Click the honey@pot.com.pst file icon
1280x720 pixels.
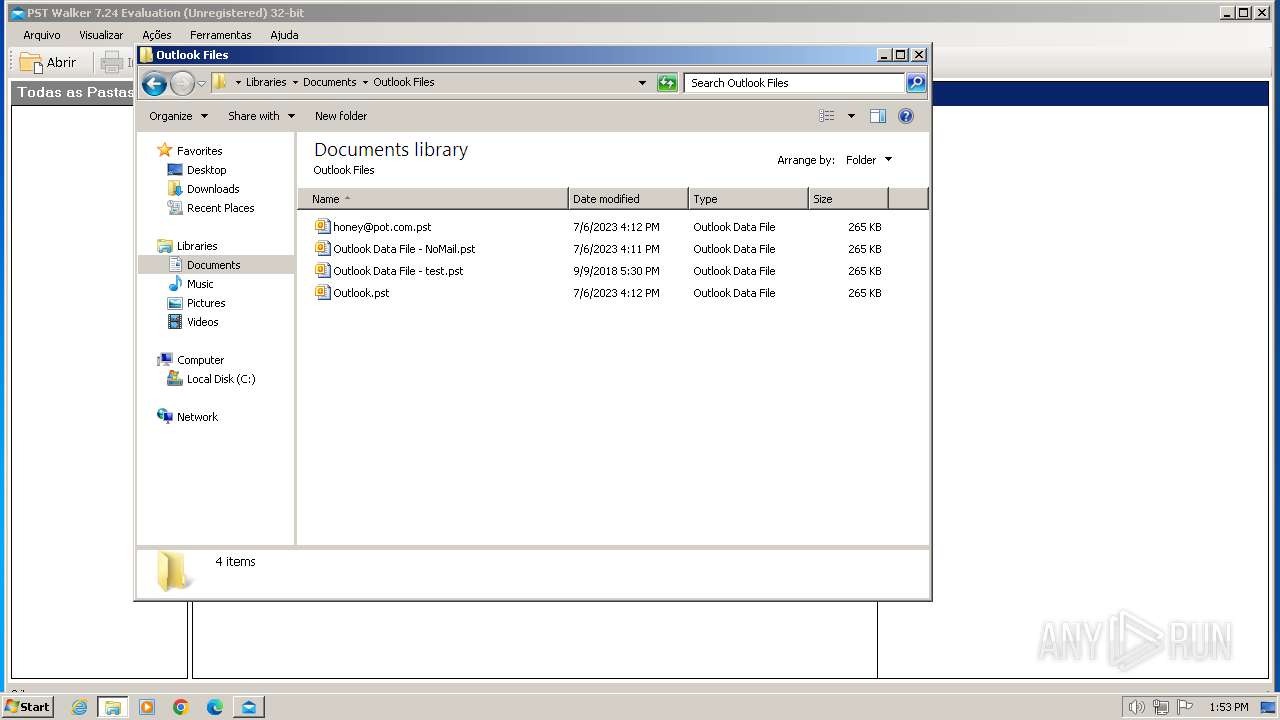tap(322, 226)
